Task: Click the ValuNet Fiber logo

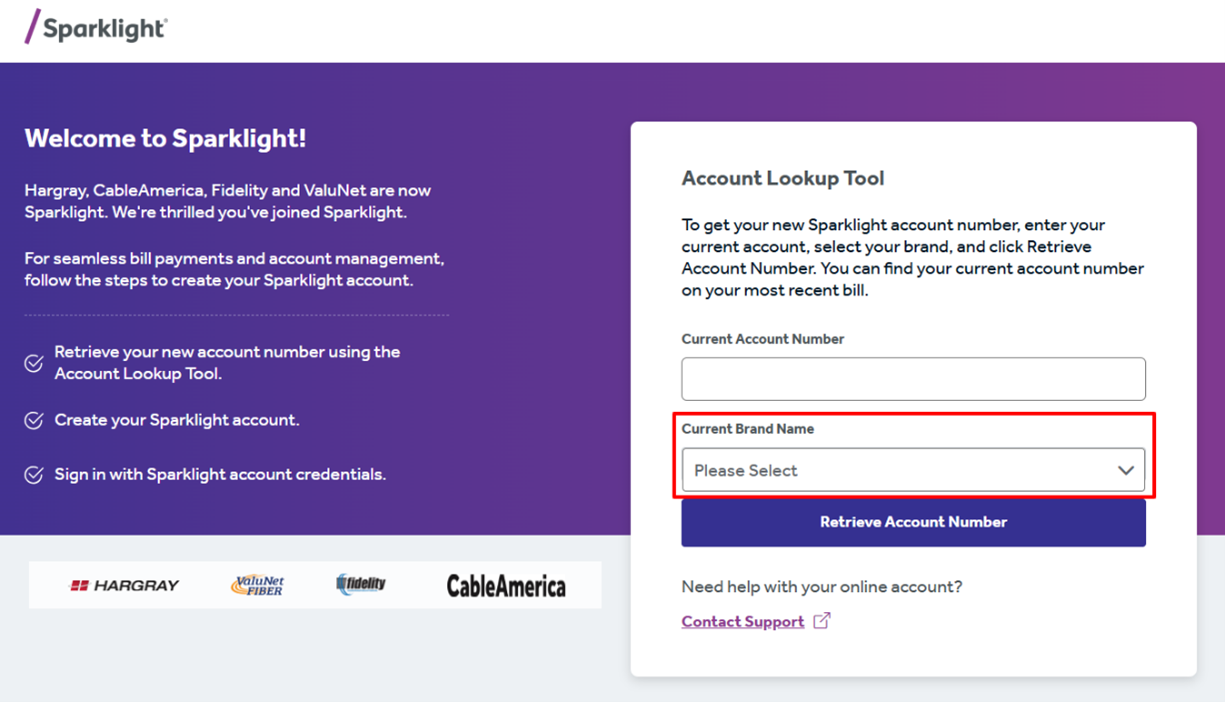Action: coord(258,585)
